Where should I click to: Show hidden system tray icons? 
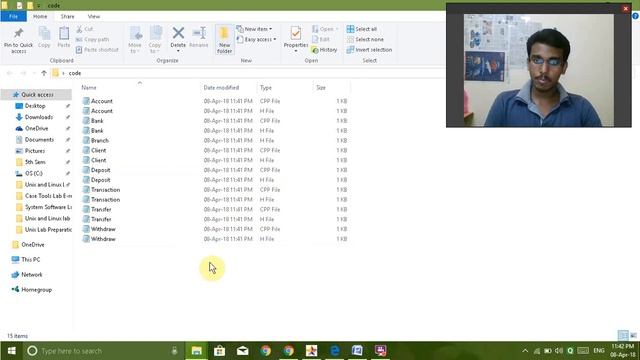pos(525,351)
